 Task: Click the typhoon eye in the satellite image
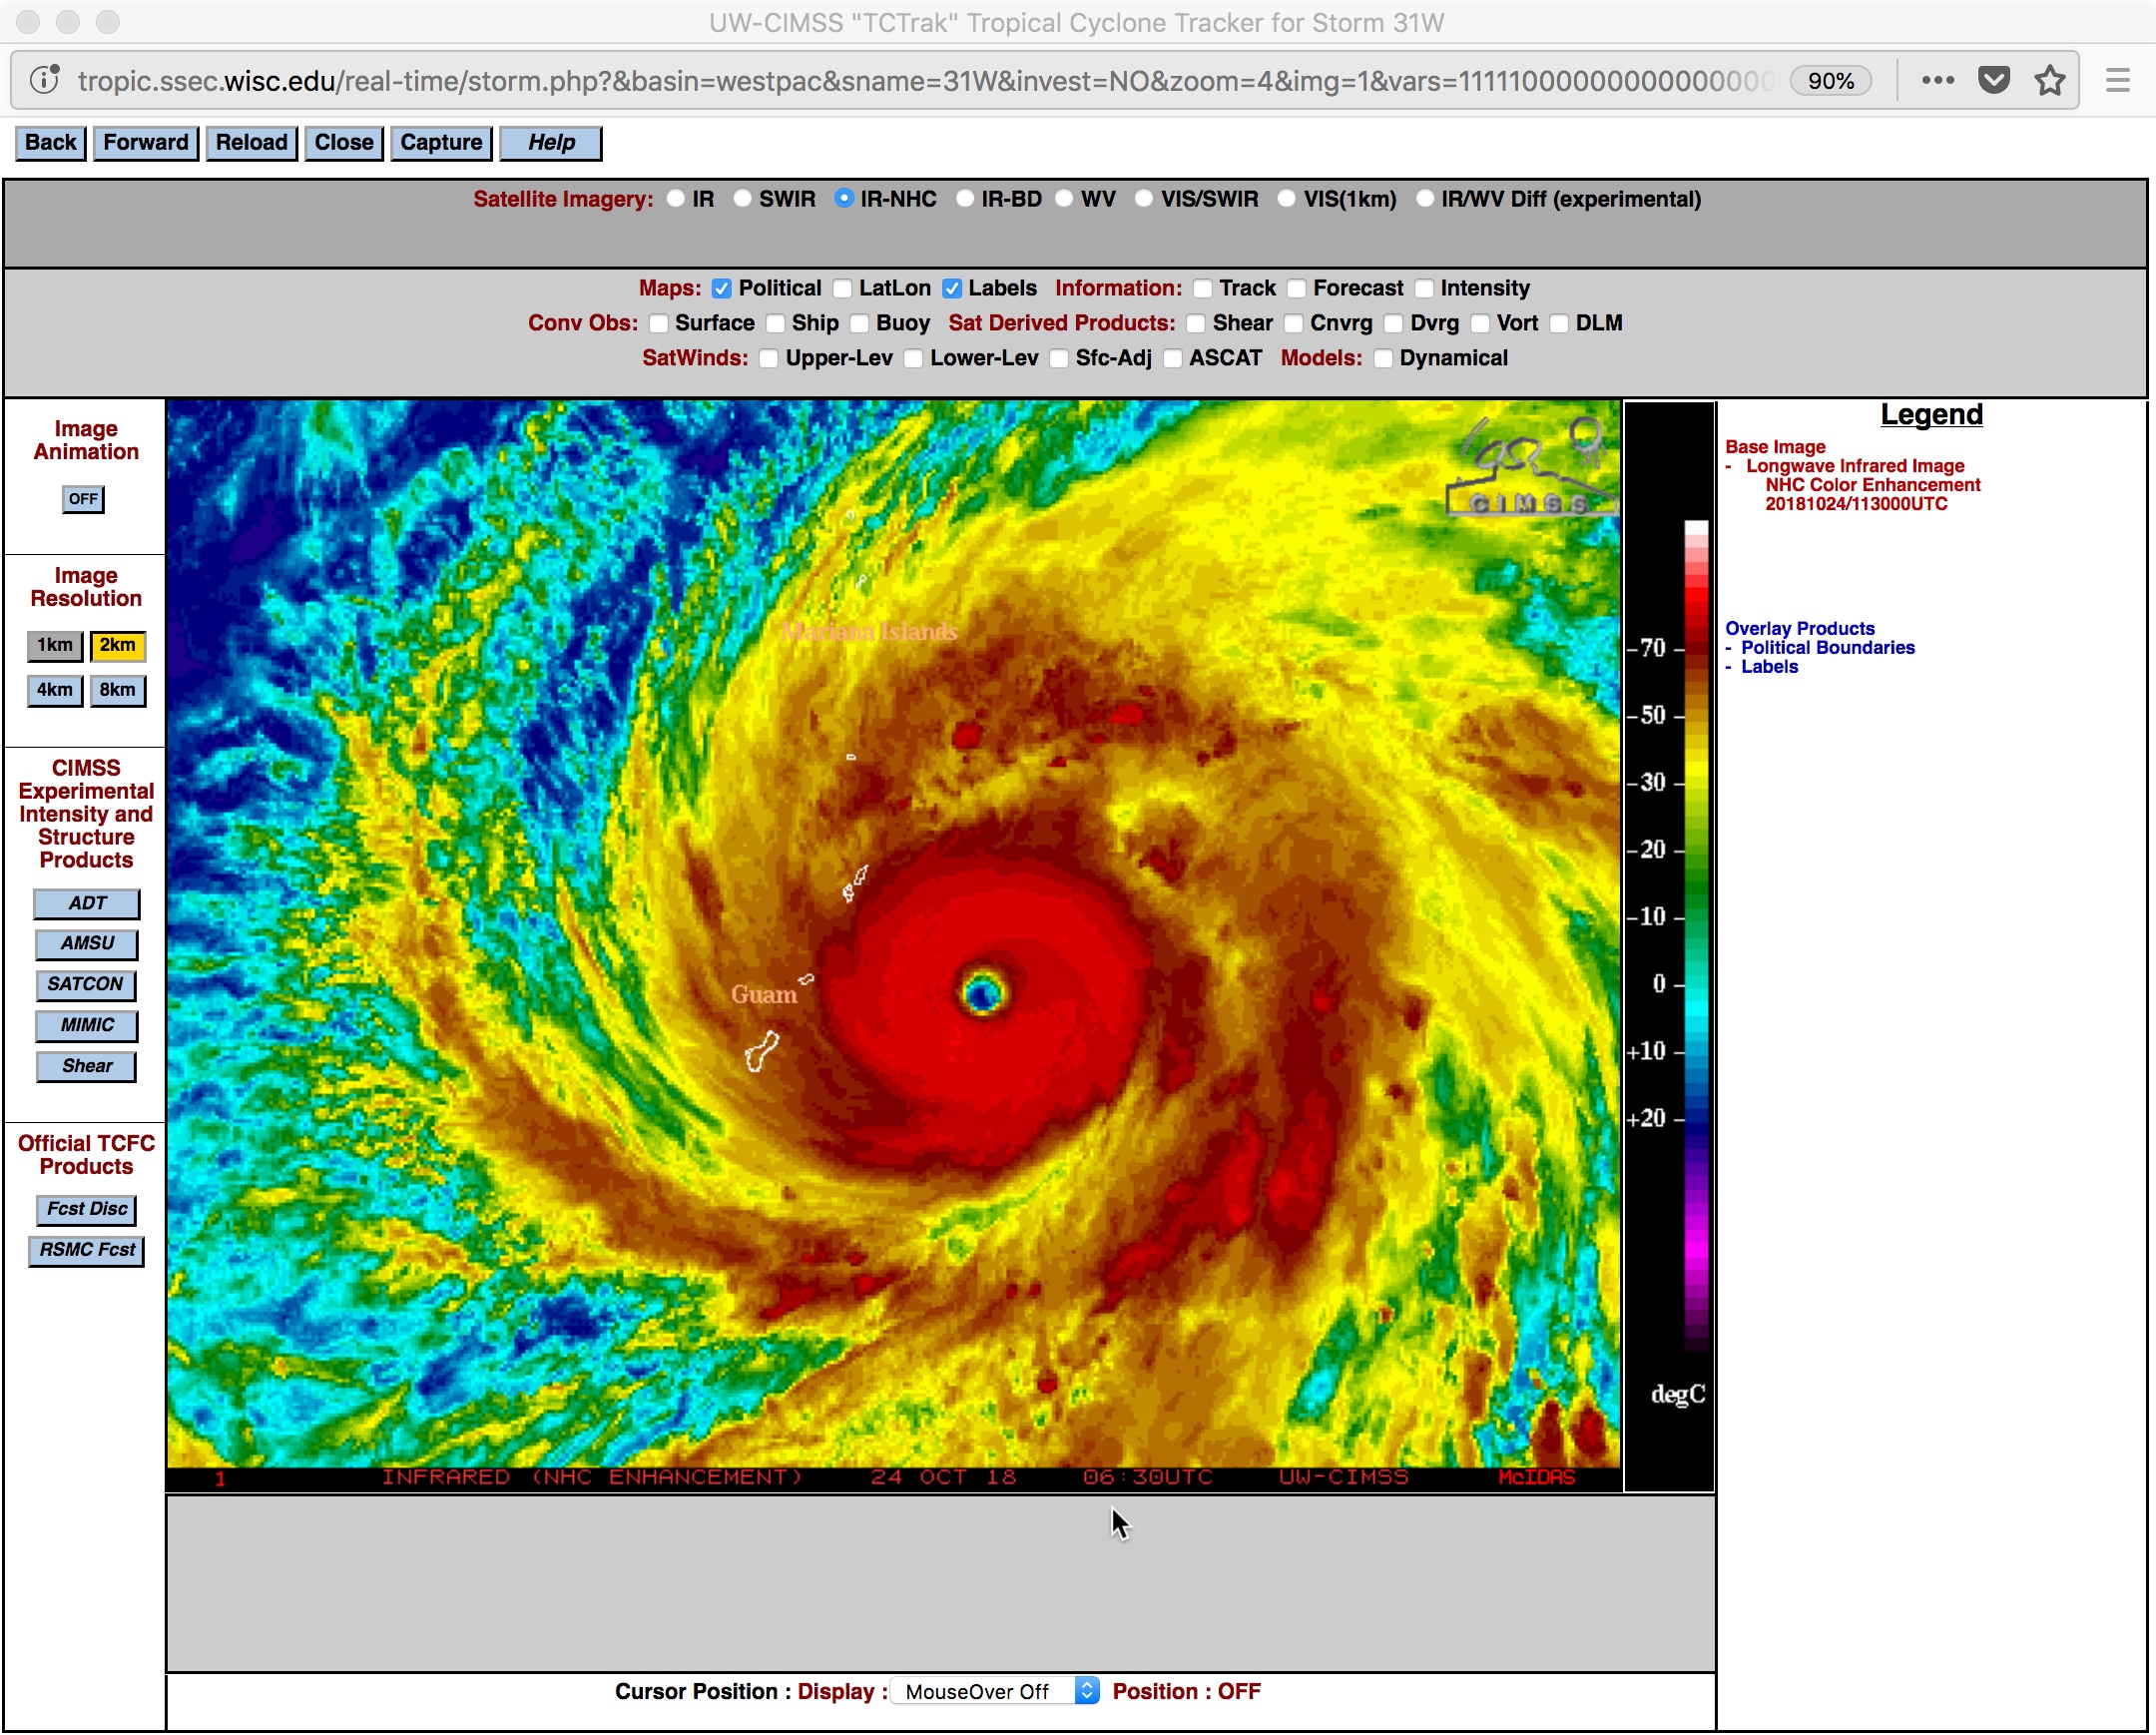pos(982,993)
